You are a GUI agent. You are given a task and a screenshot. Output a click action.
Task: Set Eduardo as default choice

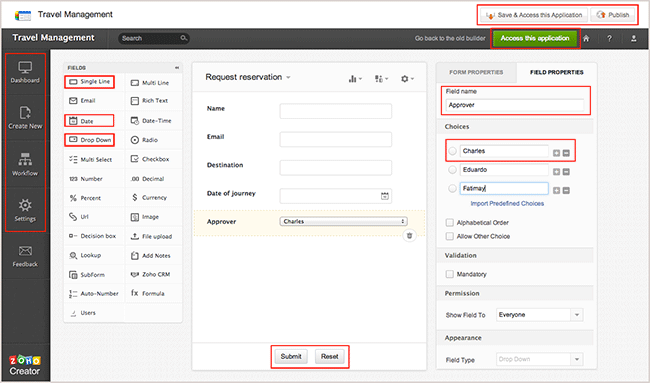(x=453, y=170)
